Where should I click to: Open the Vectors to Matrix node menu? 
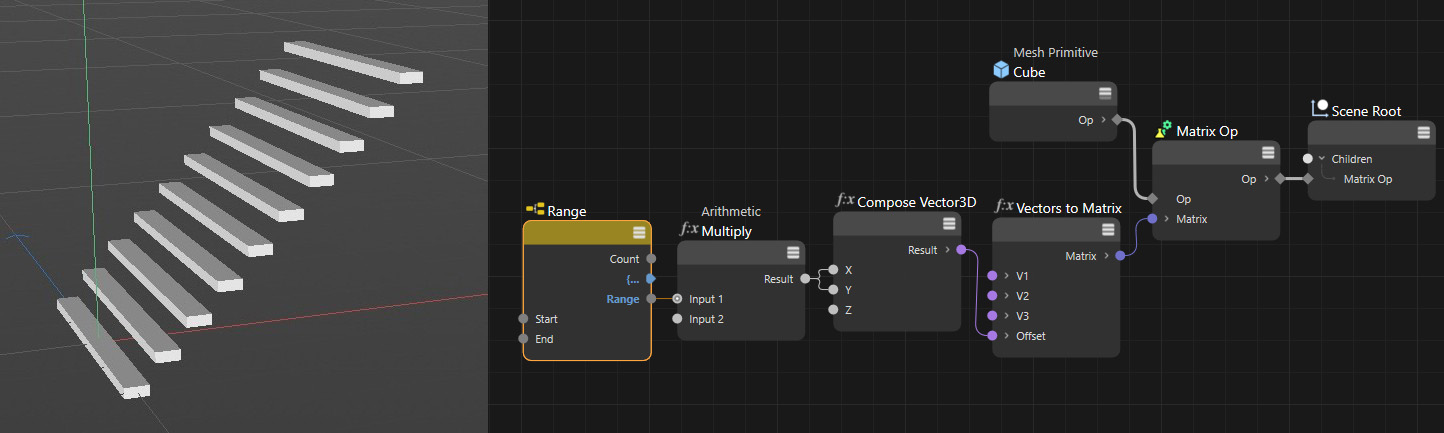pyautogui.click(x=1107, y=229)
